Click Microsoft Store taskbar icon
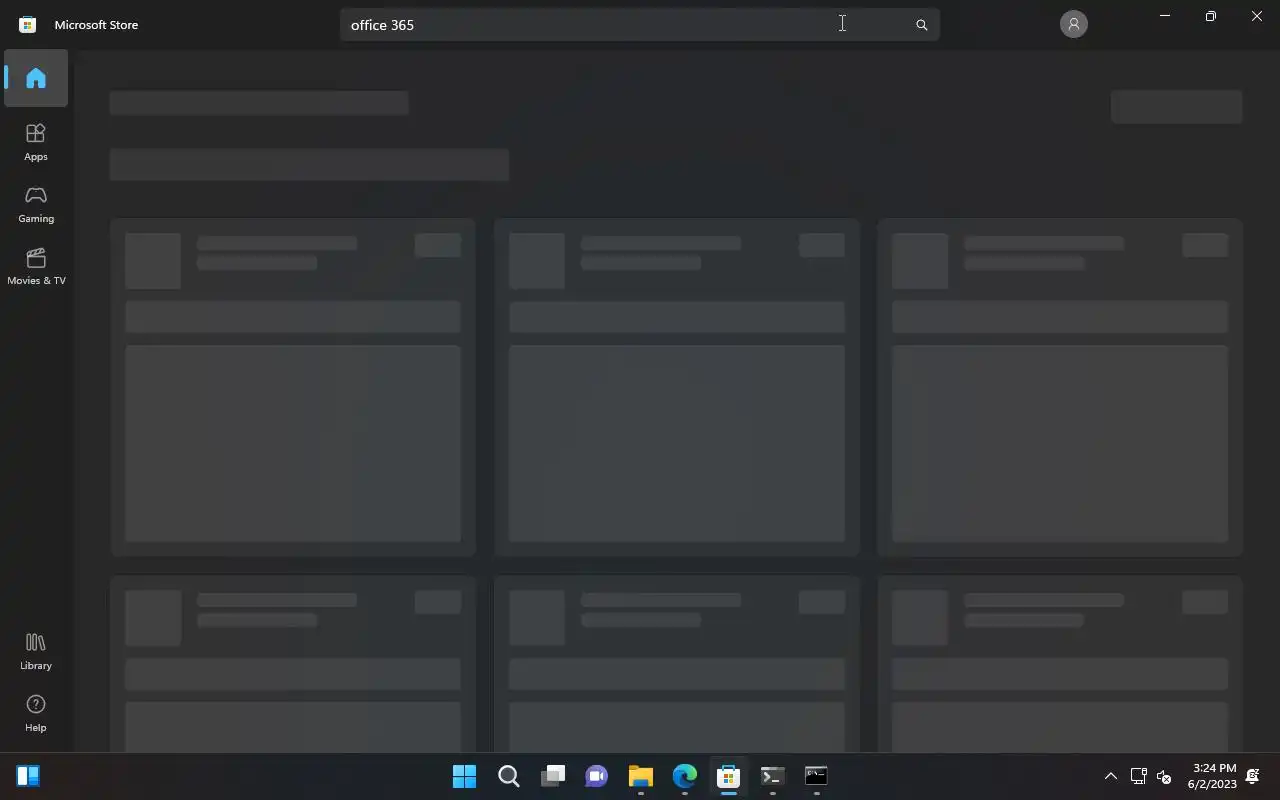The height and width of the screenshot is (800, 1280). (x=728, y=776)
